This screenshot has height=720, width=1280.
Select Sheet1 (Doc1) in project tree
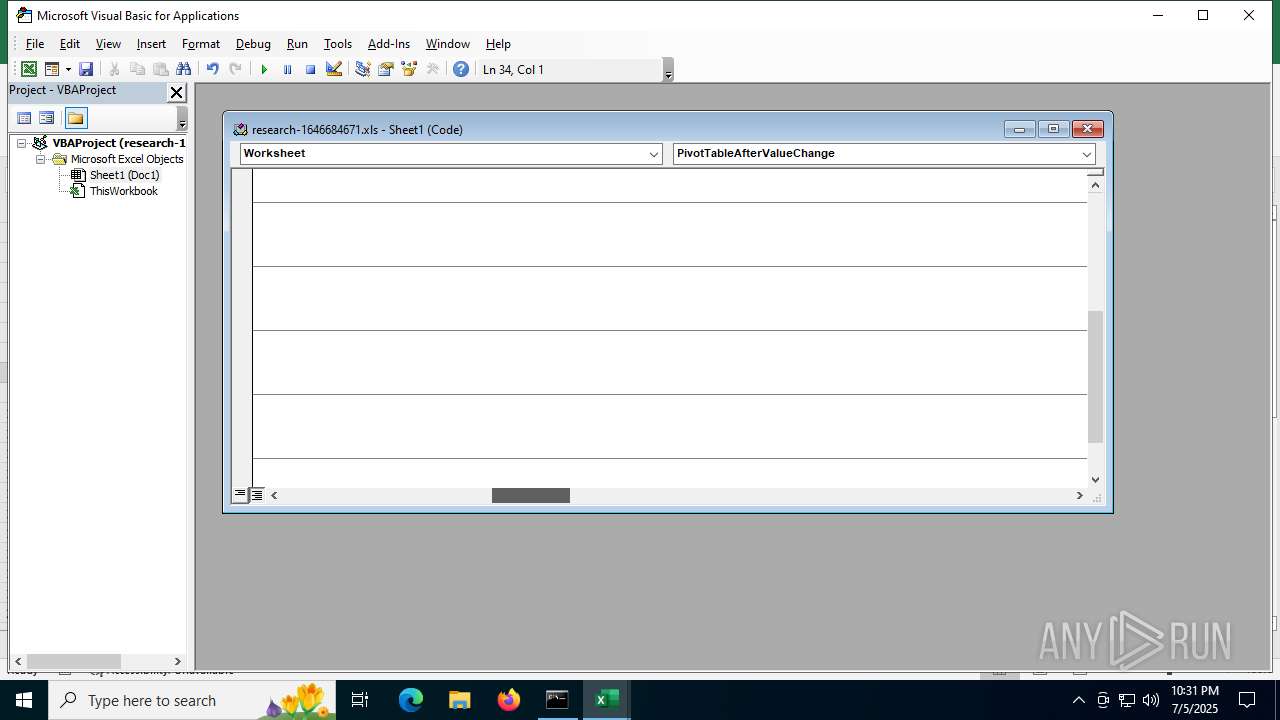(x=124, y=175)
